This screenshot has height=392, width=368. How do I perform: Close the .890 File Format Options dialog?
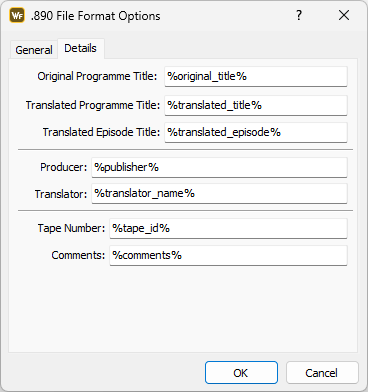[344, 15]
